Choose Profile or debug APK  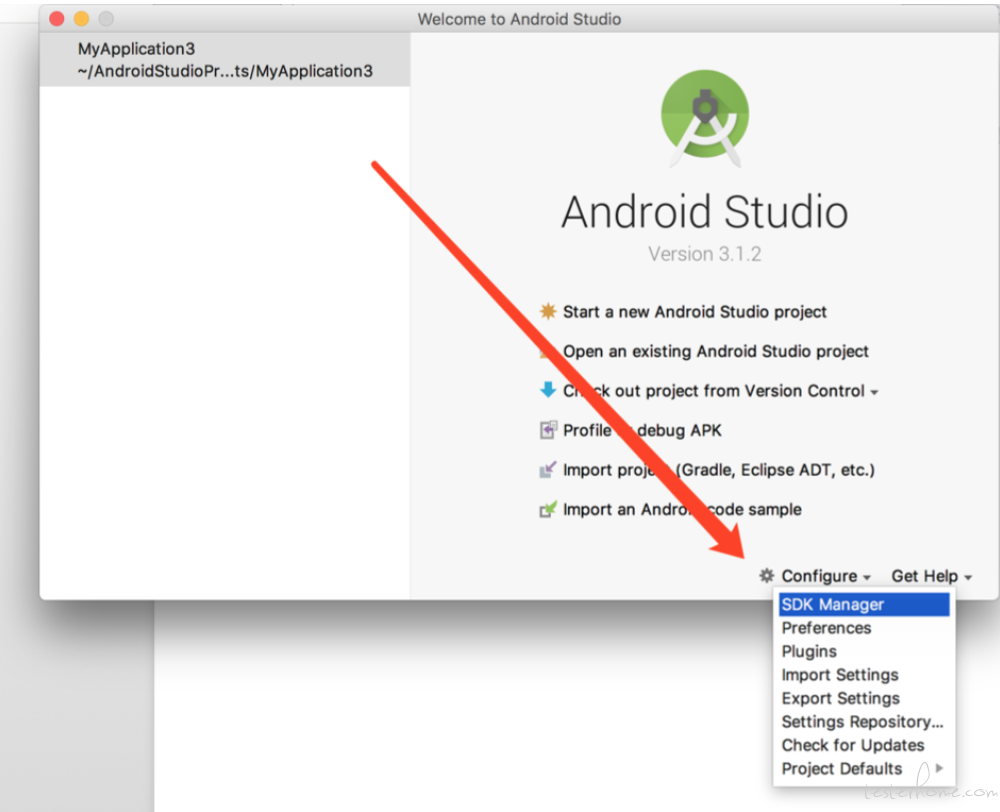click(x=642, y=431)
